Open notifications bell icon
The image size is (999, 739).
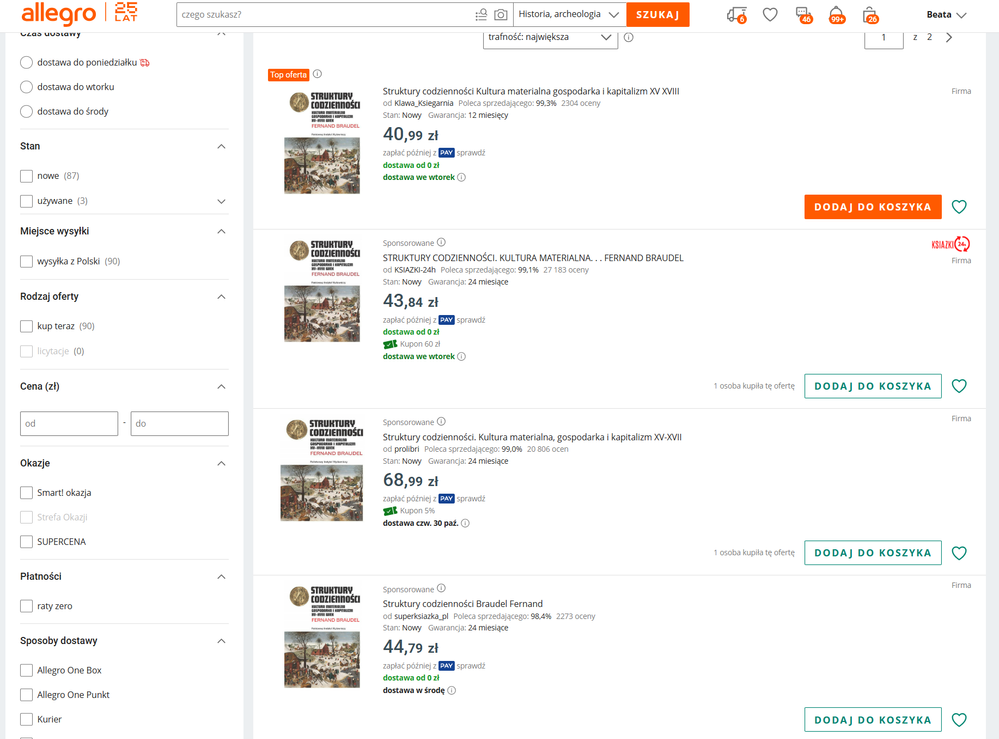click(x=837, y=15)
